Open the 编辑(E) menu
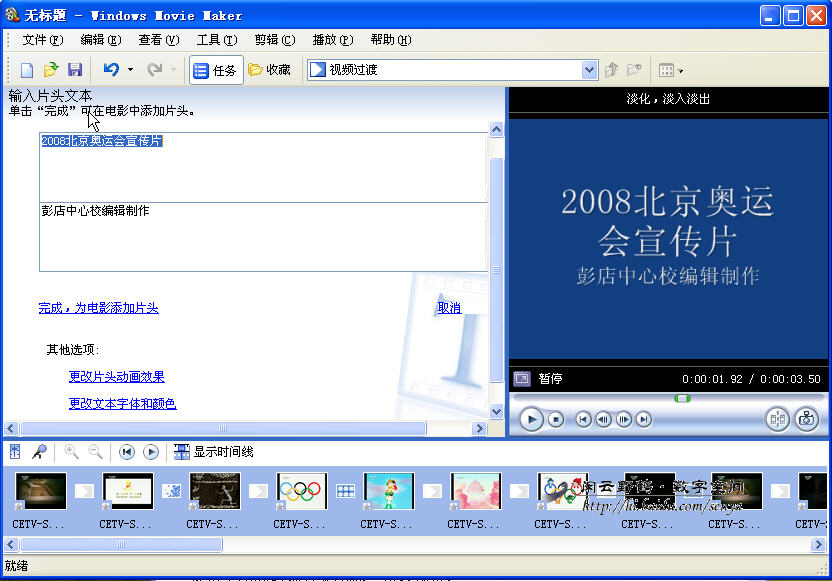The width and height of the screenshot is (832, 581). point(101,40)
